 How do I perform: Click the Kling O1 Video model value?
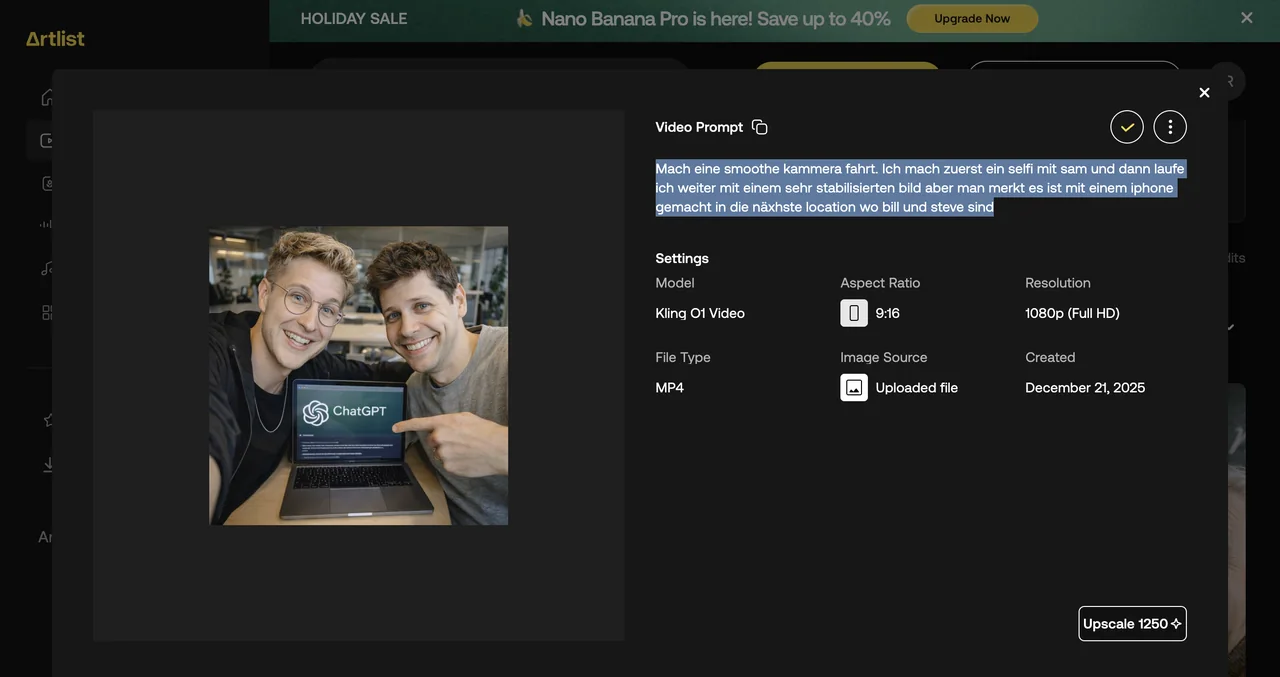(700, 313)
